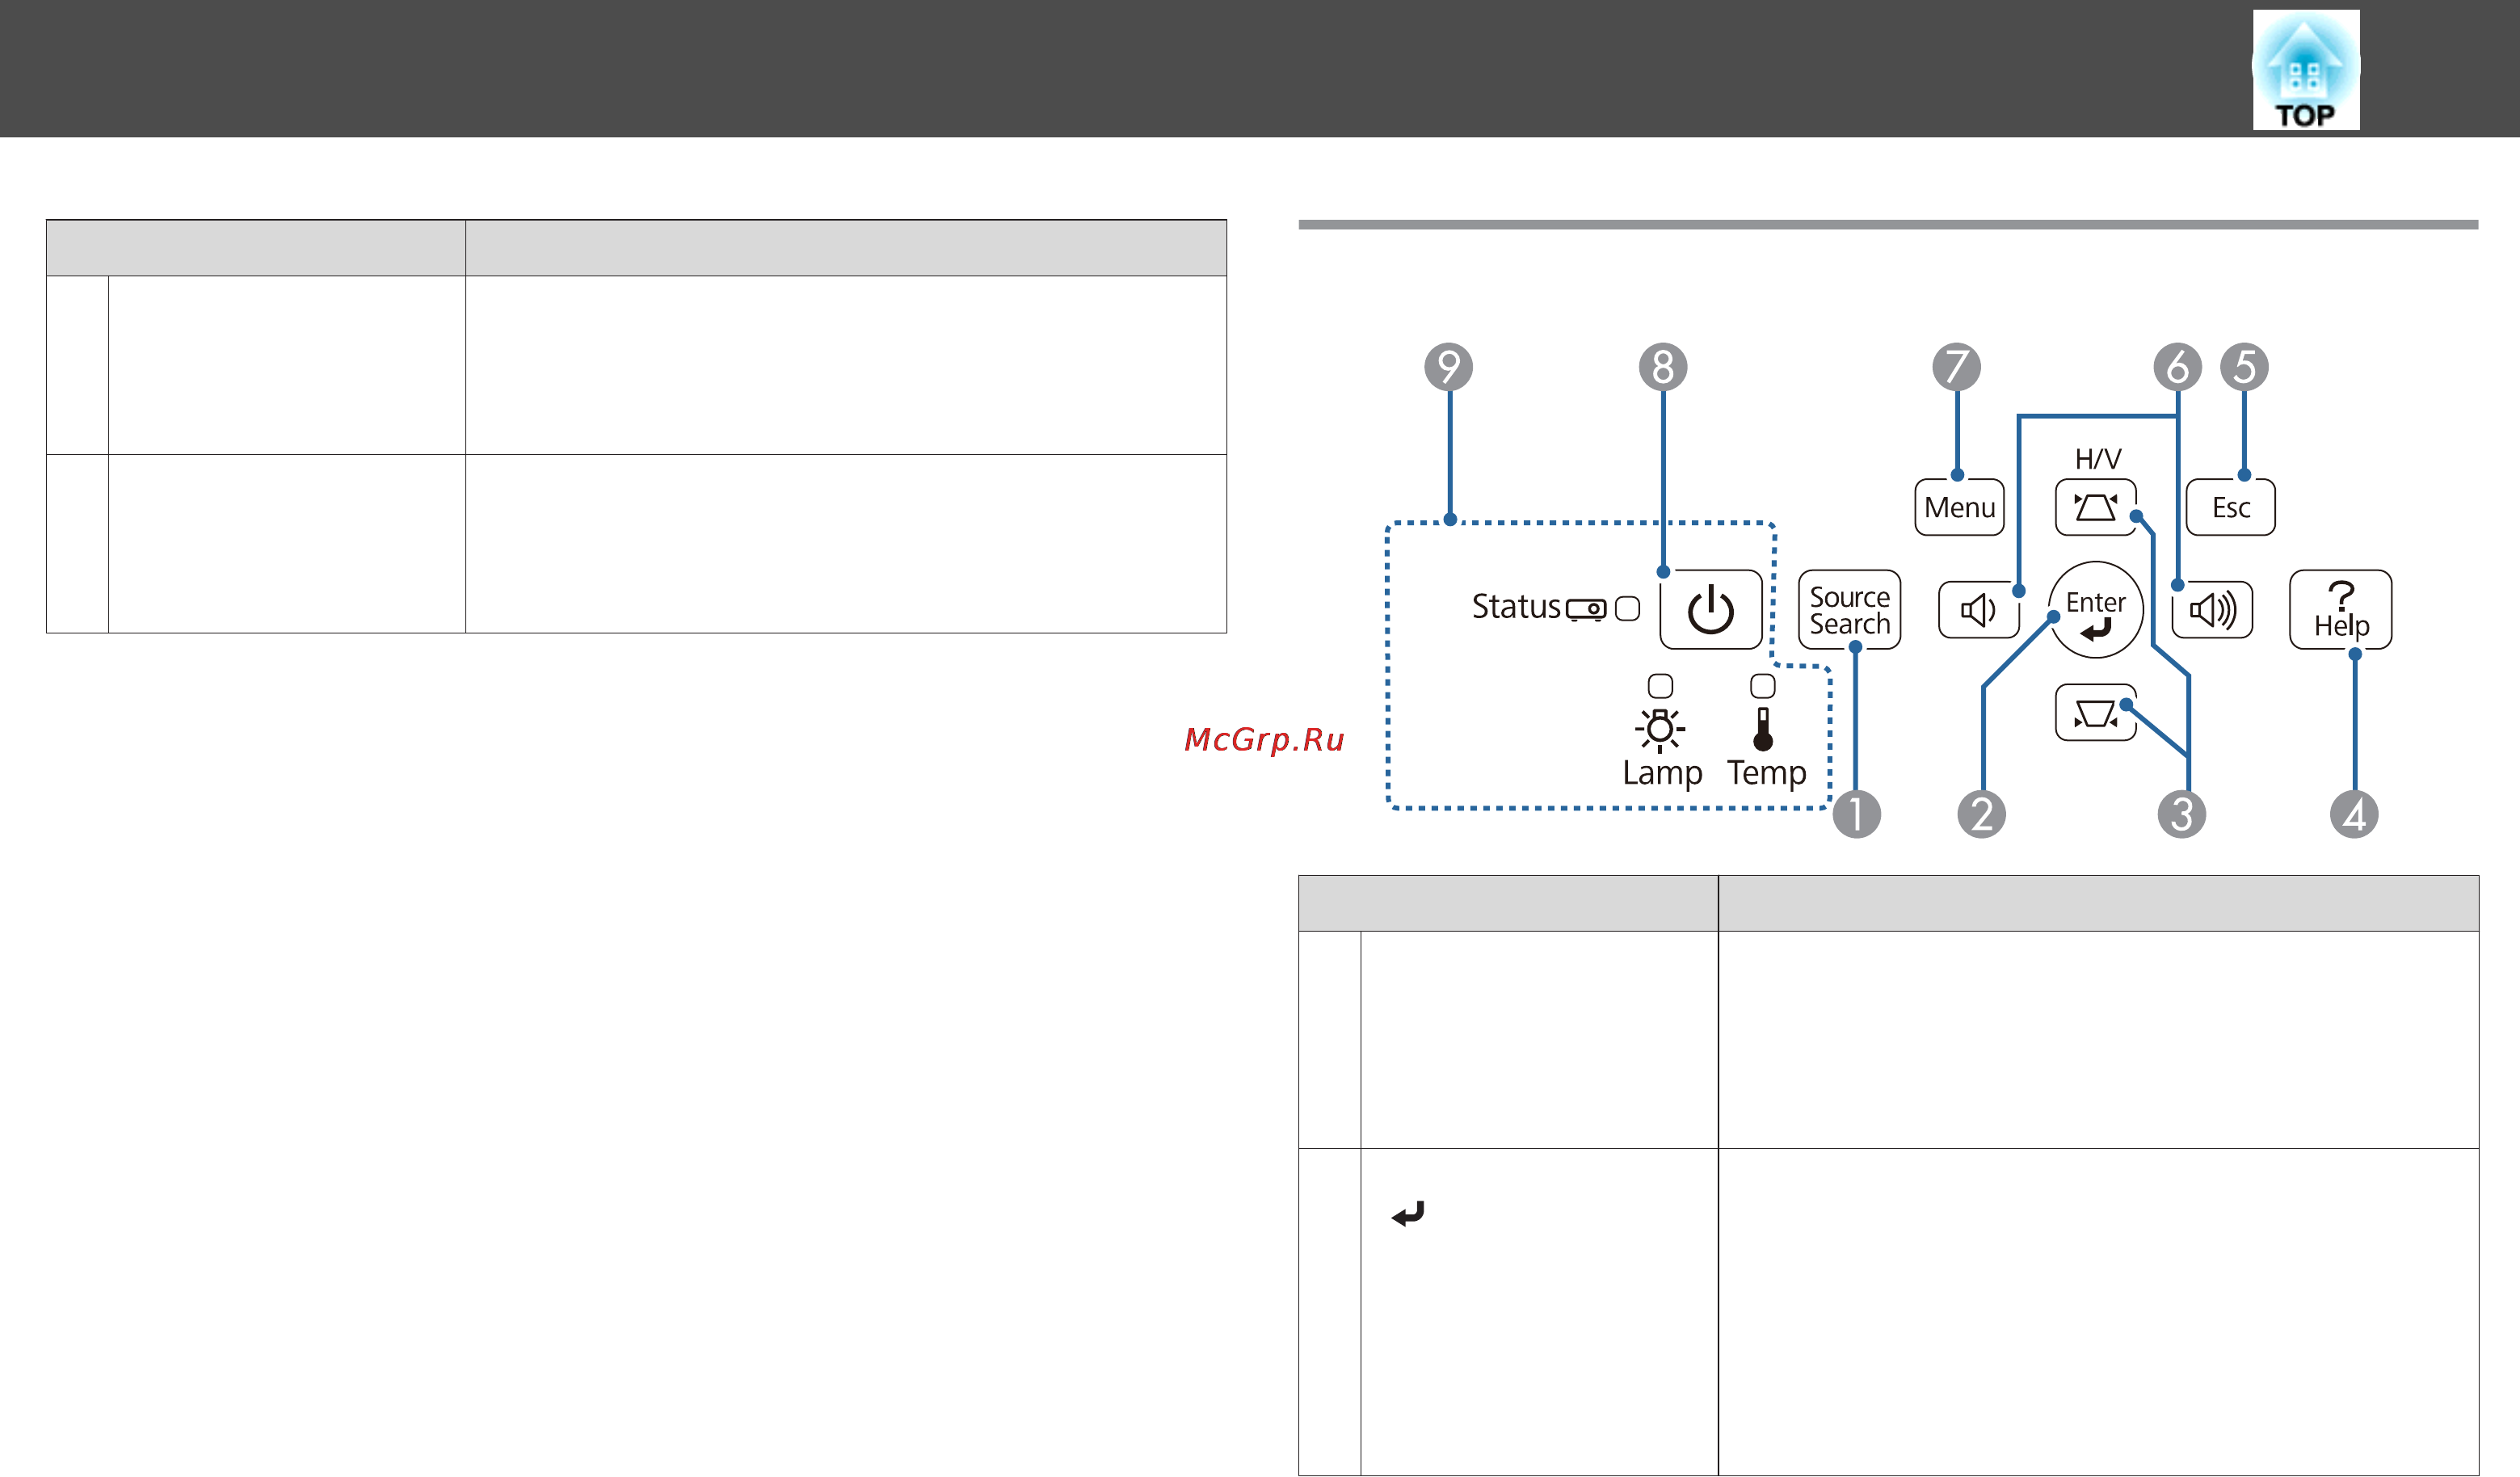Click the power button icon

(x=1710, y=609)
